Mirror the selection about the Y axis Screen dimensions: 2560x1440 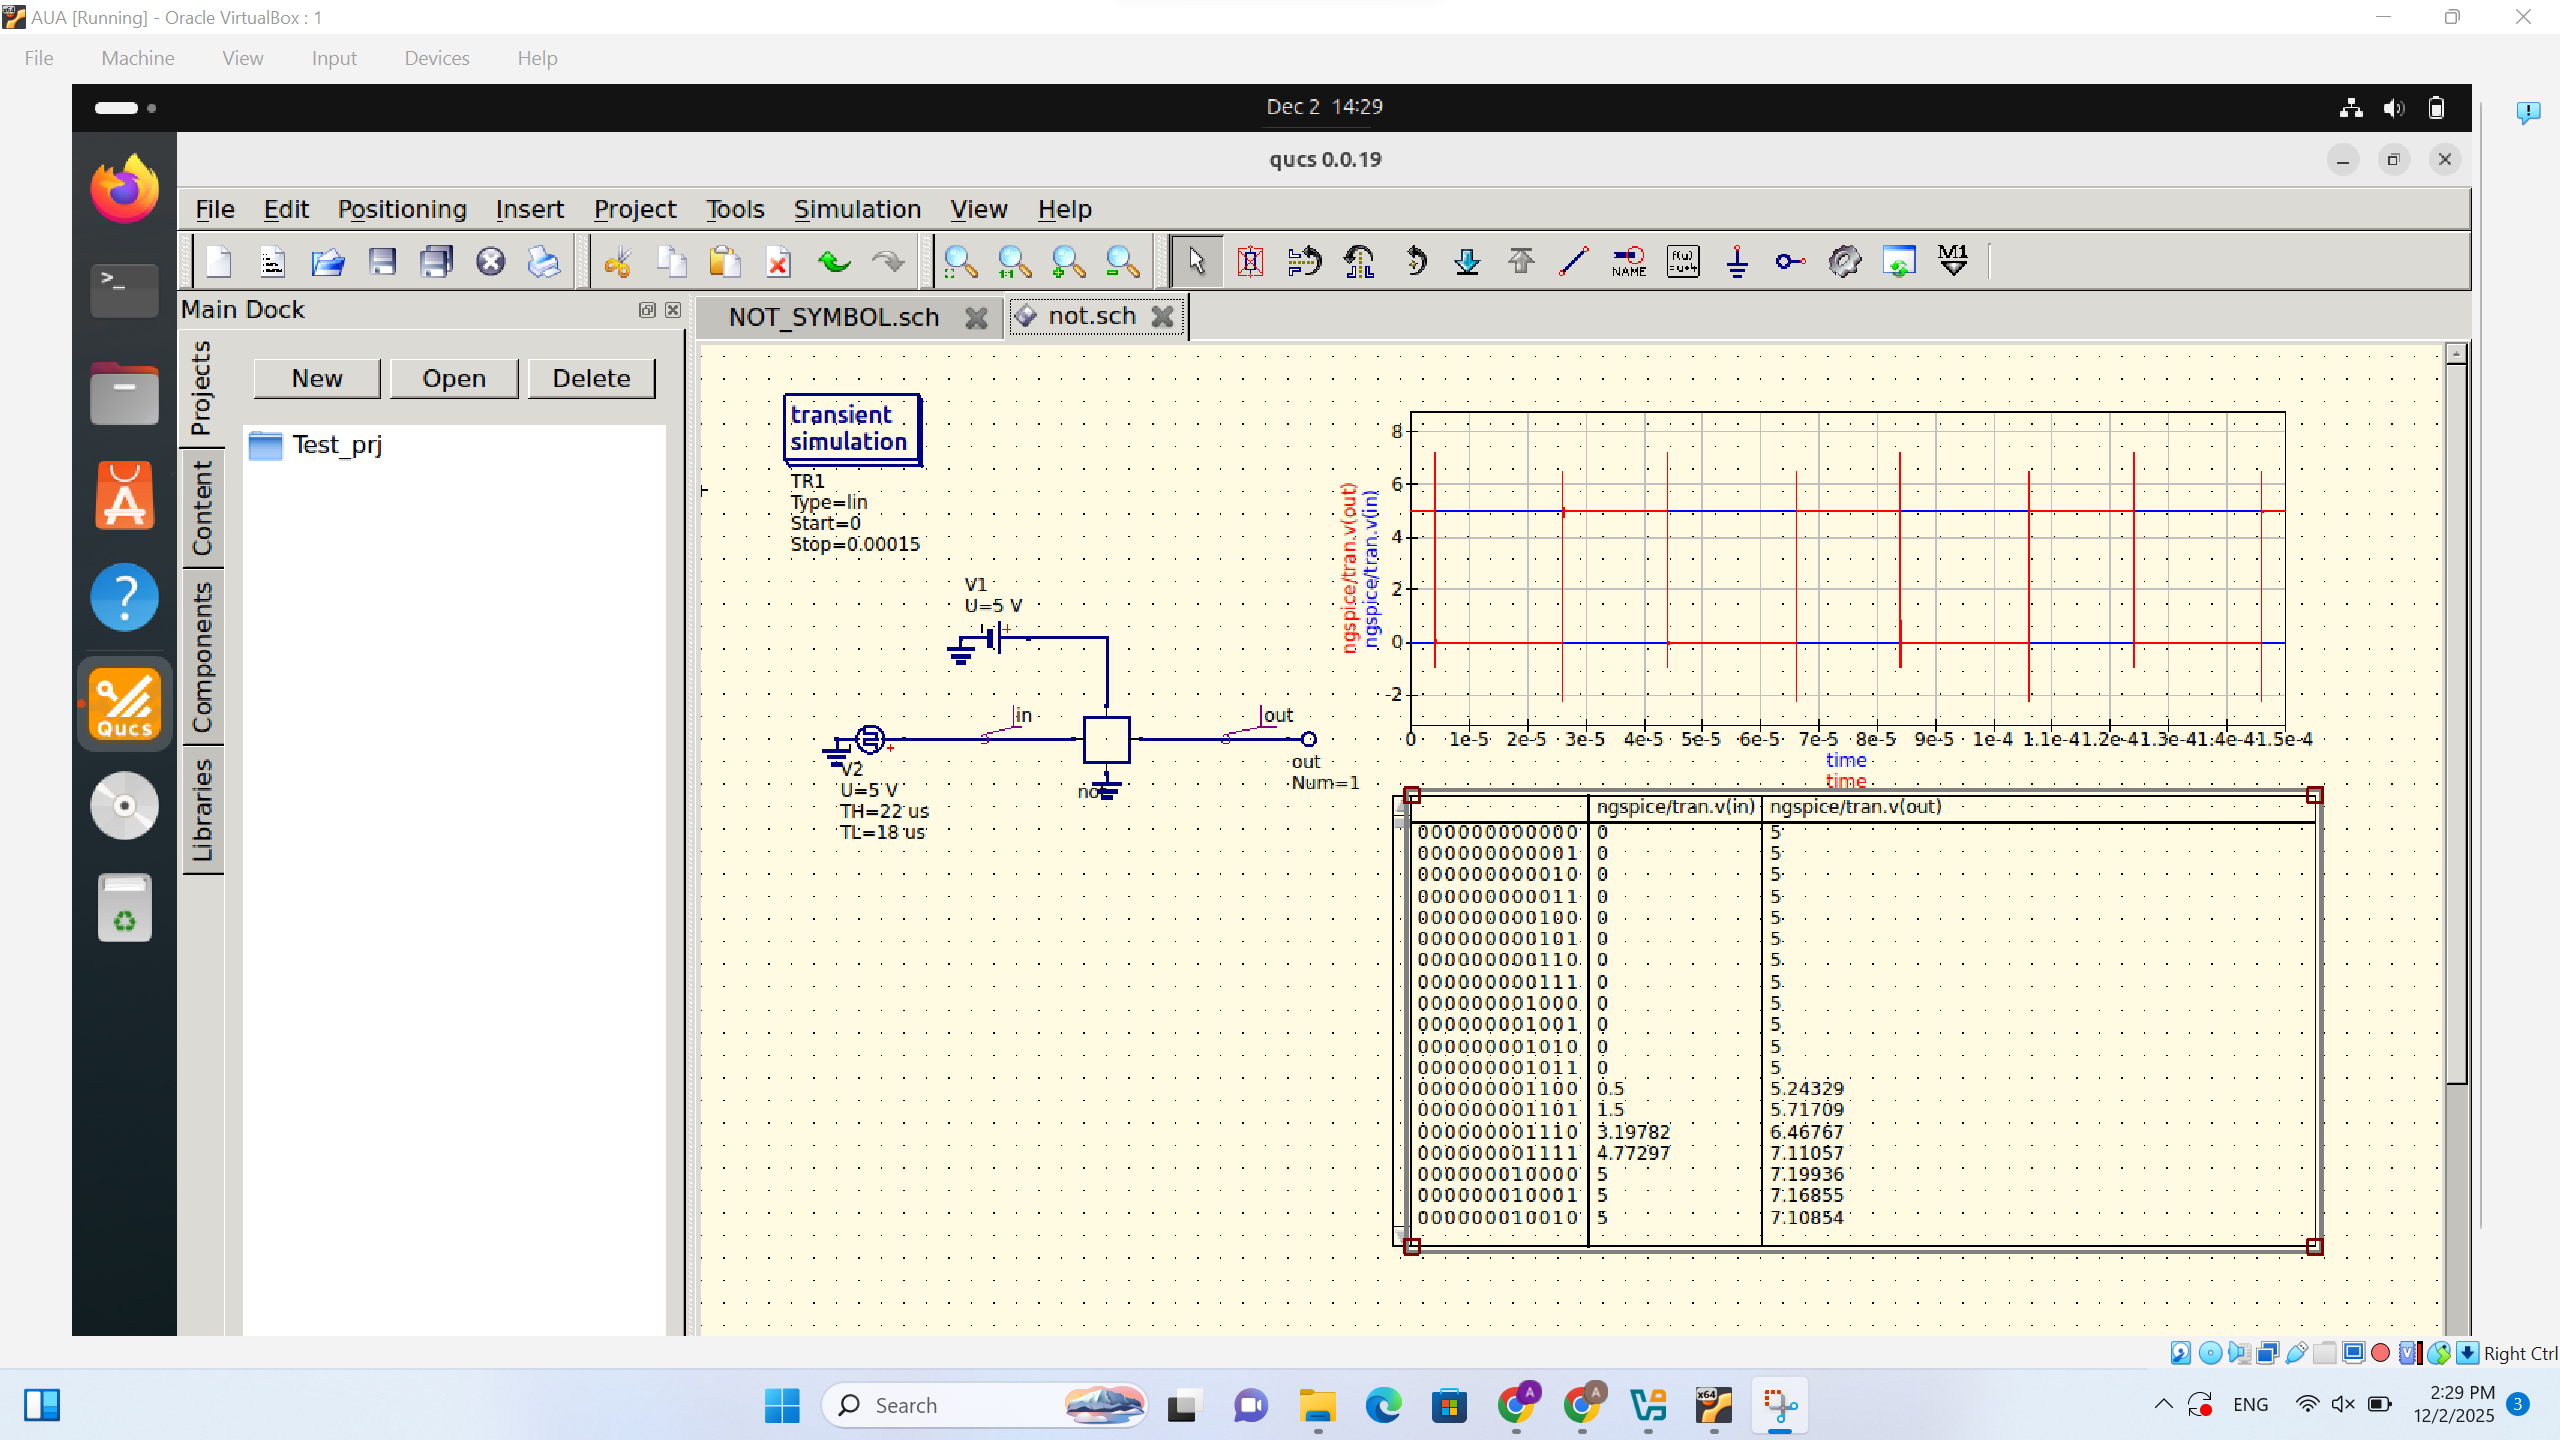[x=1359, y=262]
